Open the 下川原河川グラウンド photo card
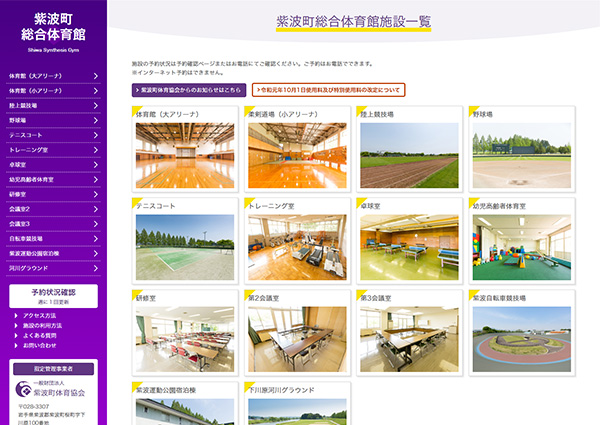This screenshot has height=425, width=600. pos(297,404)
